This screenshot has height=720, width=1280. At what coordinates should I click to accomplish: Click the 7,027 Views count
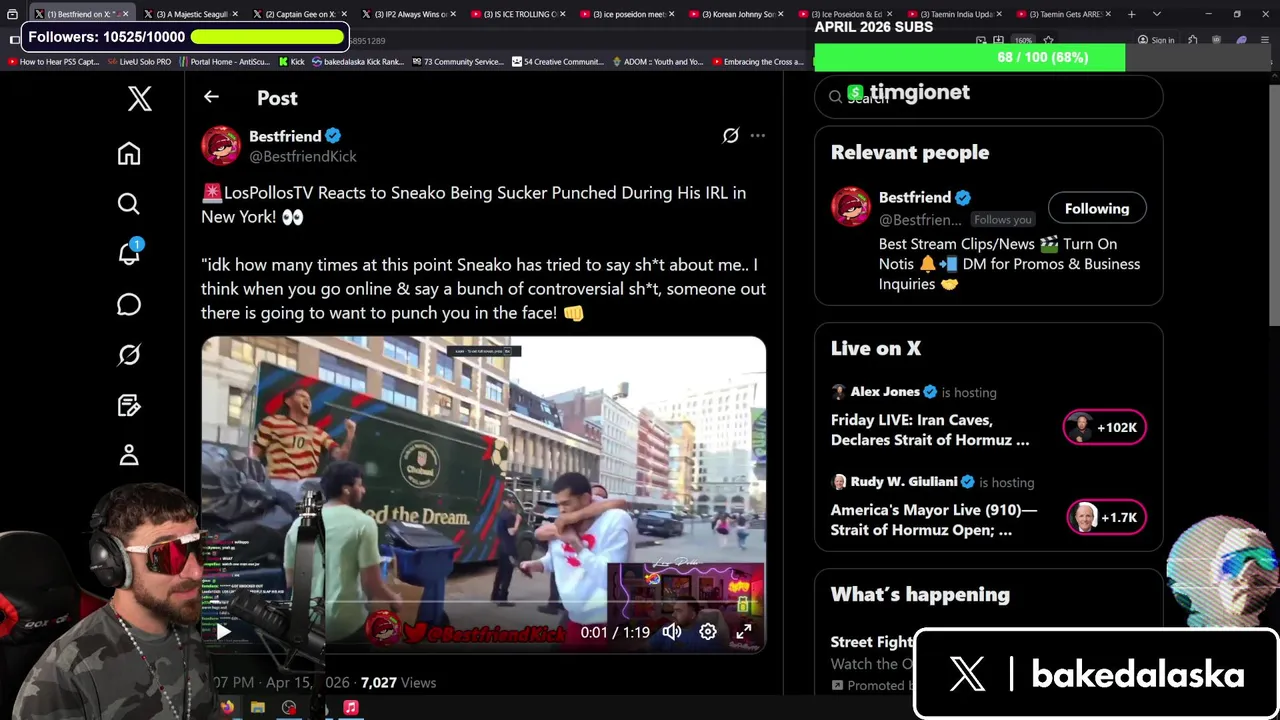tap(398, 682)
